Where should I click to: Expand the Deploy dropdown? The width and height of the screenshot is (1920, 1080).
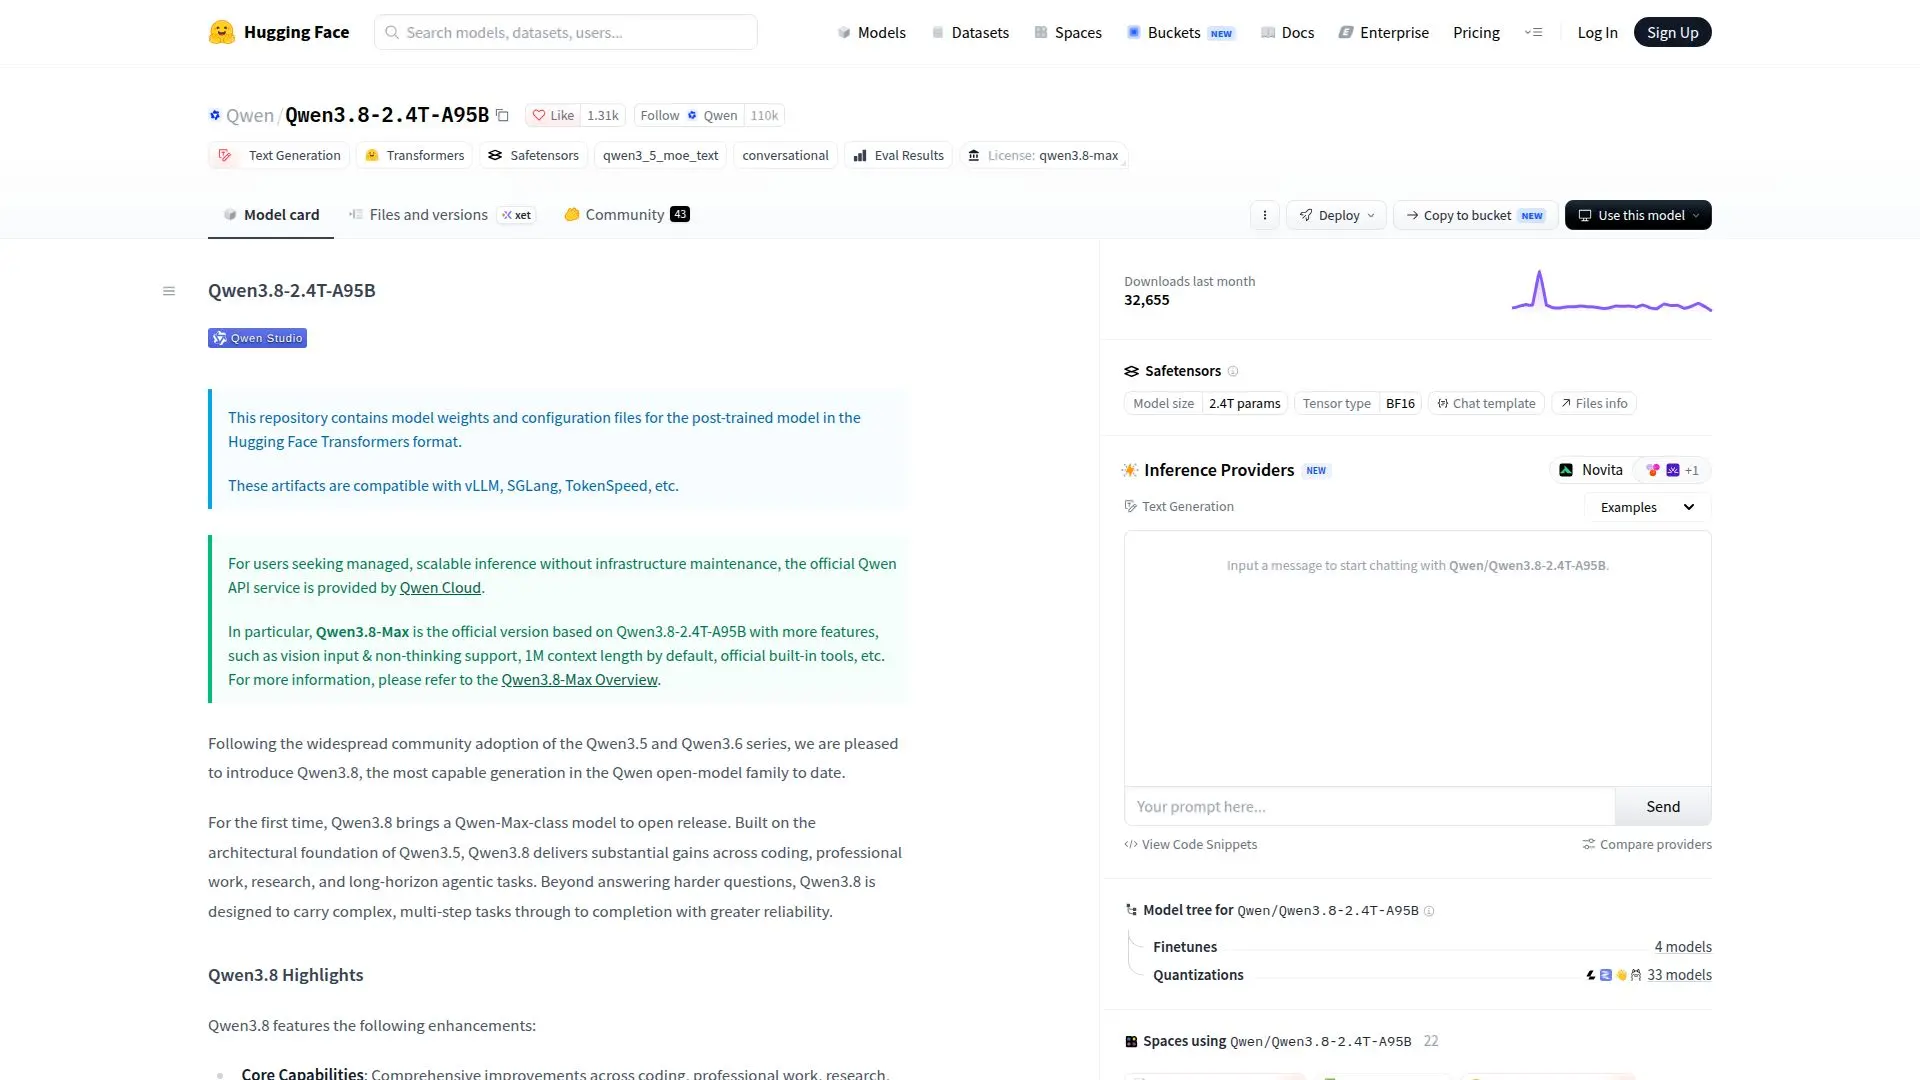click(1336, 215)
